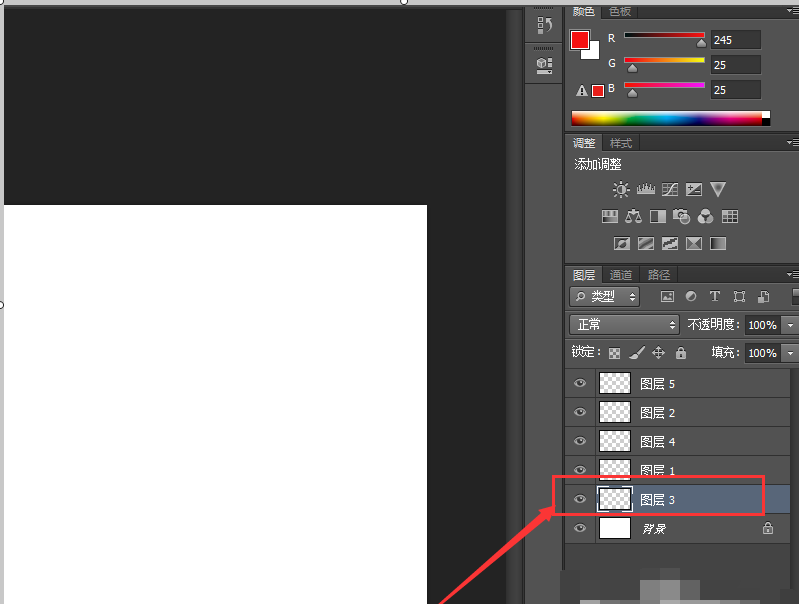Switch to the 样式 tab
This screenshot has height=604, width=799.
click(x=621, y=143)
